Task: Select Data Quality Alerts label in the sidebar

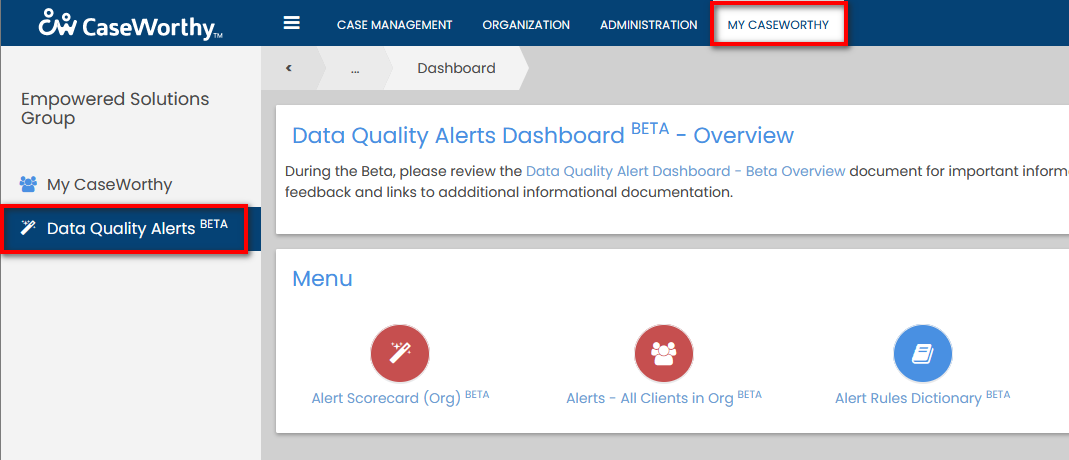Action: [122, 229]
